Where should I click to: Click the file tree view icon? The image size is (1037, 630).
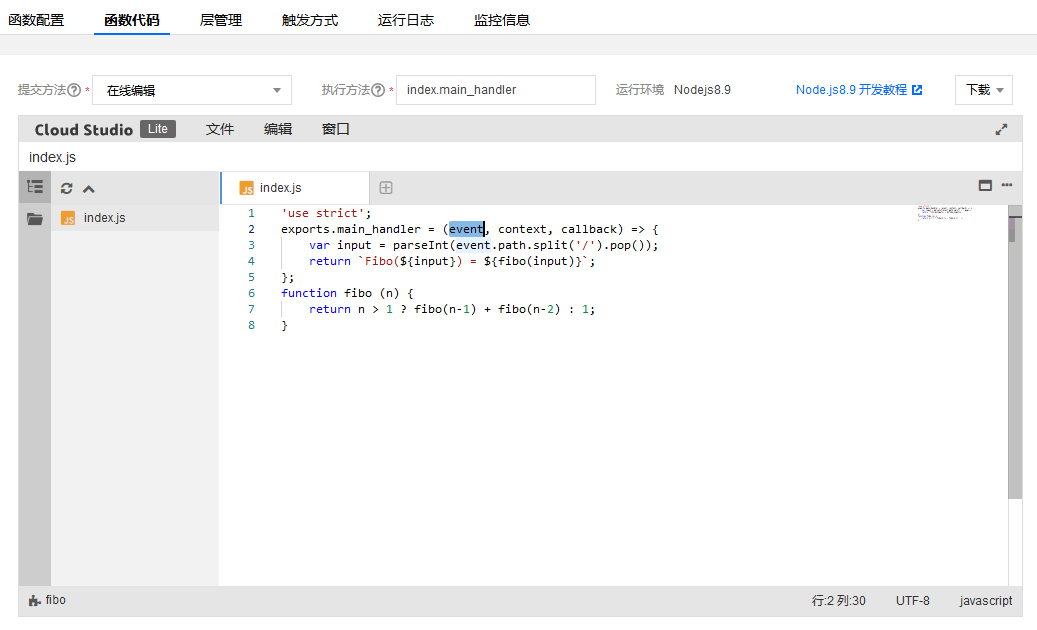[x=35, y=187]
